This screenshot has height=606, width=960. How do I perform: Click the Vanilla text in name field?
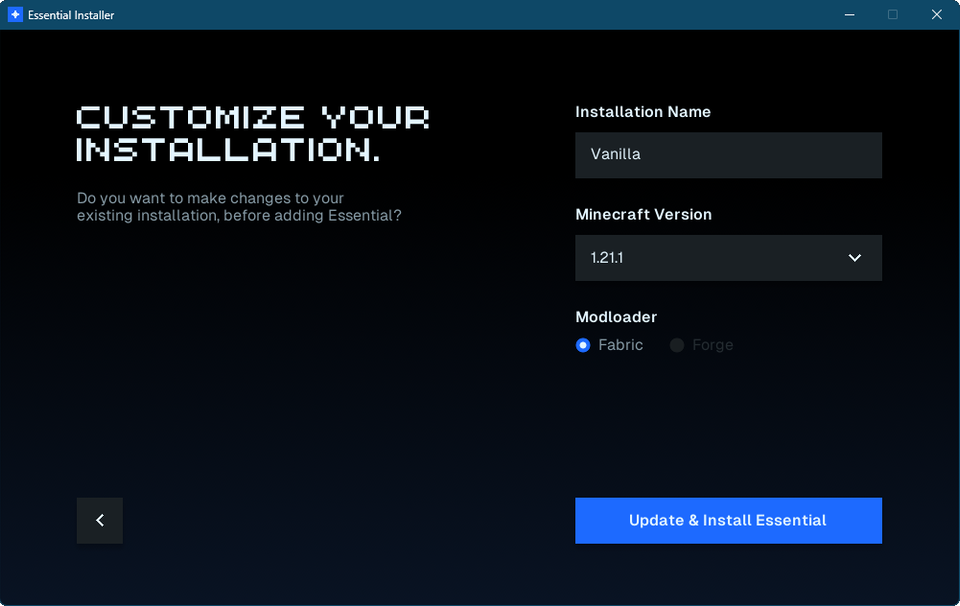[x=615, y=154]
